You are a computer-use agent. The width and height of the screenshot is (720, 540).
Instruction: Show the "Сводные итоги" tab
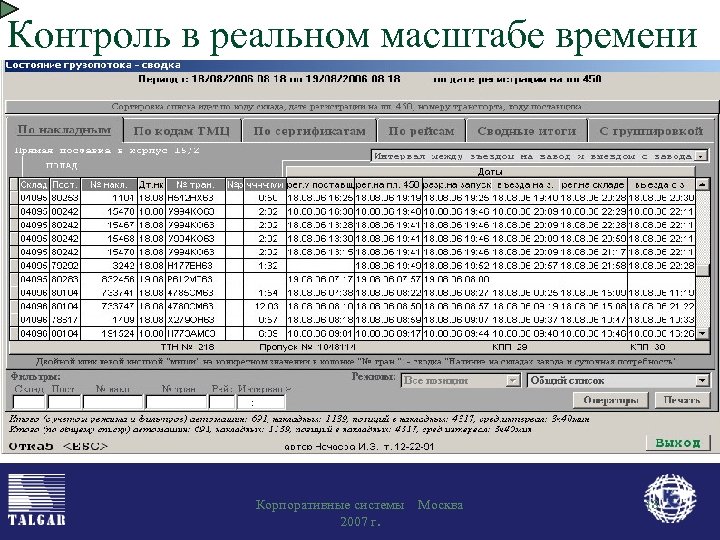pyautogui.click(x=526, y=131)
